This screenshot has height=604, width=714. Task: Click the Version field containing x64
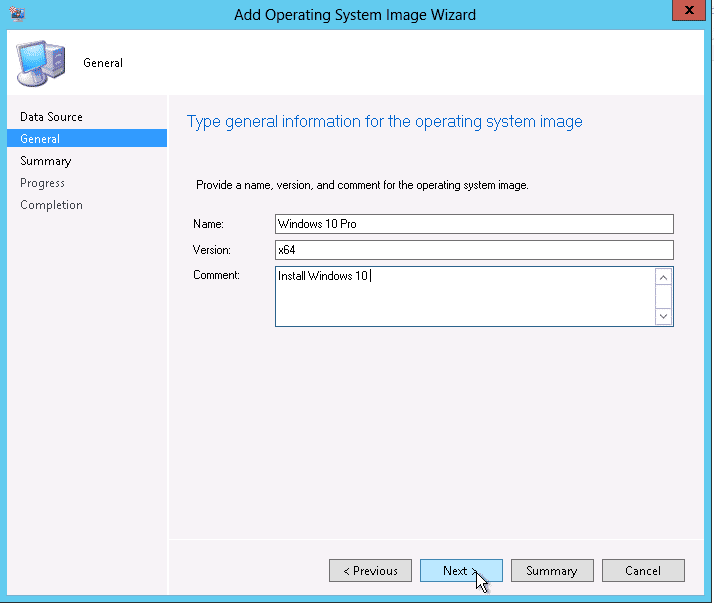pyautogui.click(x=474, y=250)
